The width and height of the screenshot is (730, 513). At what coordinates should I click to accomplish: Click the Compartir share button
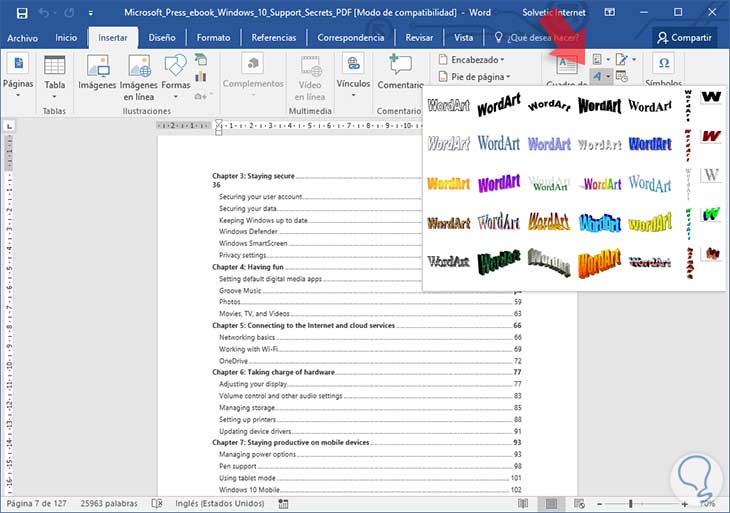[684, 38]
